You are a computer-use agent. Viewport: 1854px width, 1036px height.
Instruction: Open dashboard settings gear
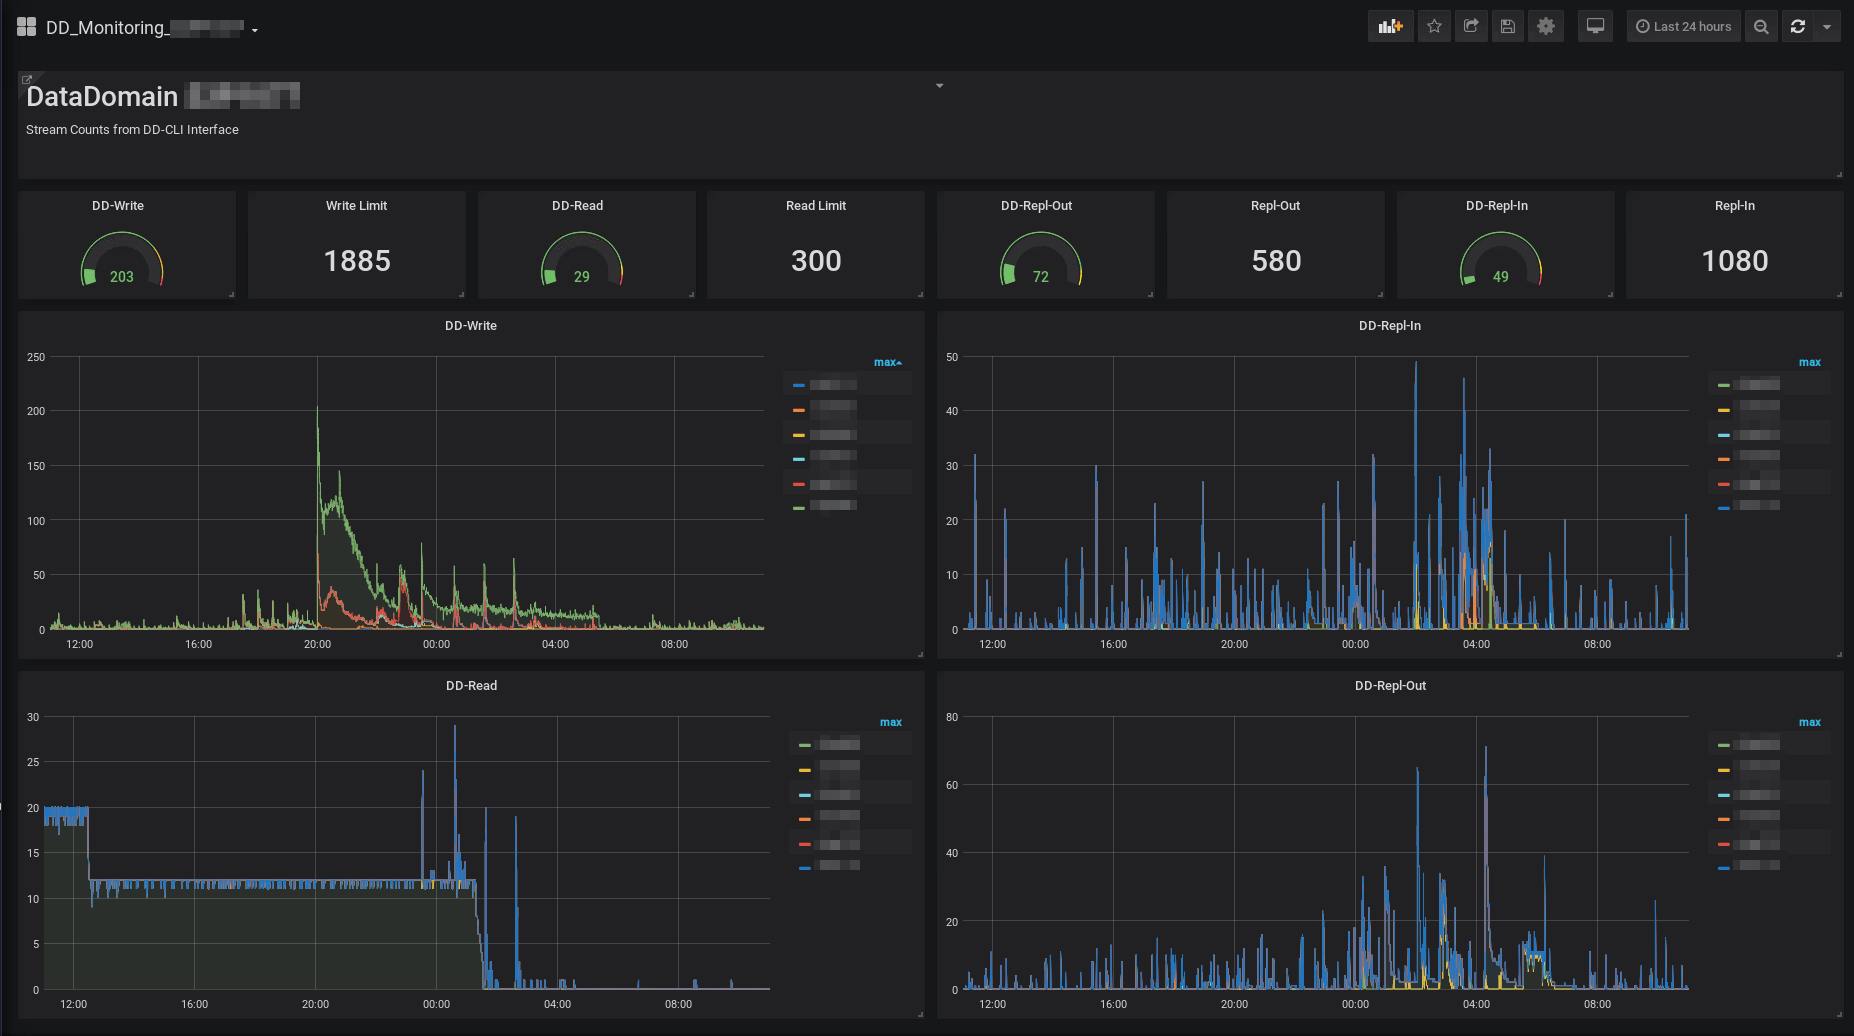pyautogui.click(x=1546, y=27)
